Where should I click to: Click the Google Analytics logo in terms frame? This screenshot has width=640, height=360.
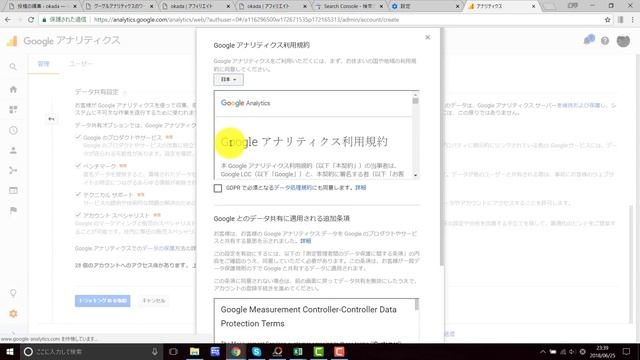(245, 103)
